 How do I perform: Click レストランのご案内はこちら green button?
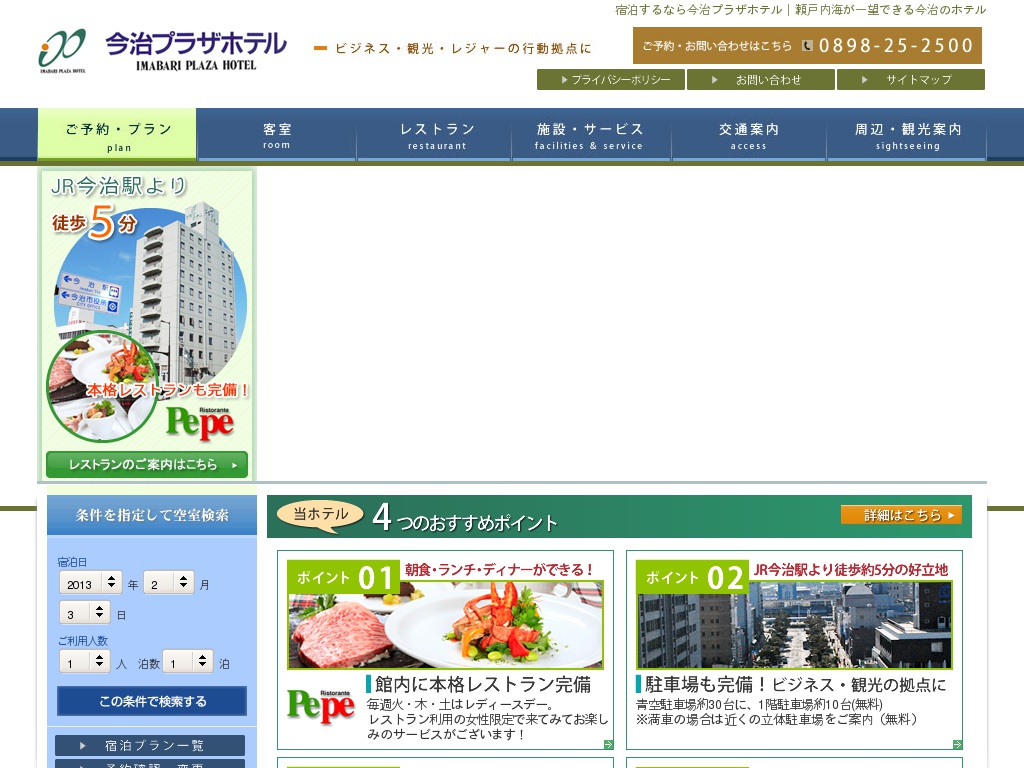pos(147,464)
